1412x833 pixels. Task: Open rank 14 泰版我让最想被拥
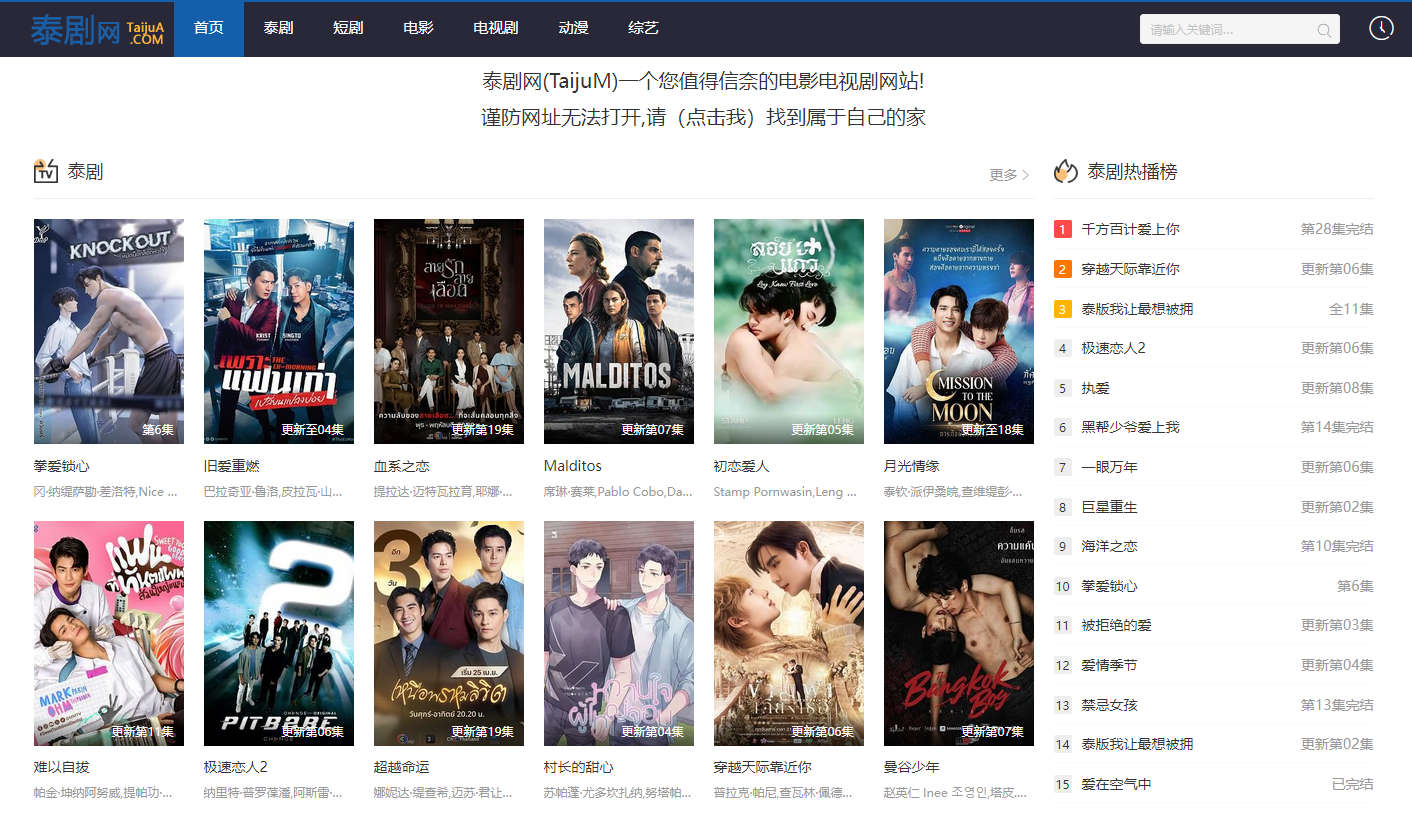1138,744
